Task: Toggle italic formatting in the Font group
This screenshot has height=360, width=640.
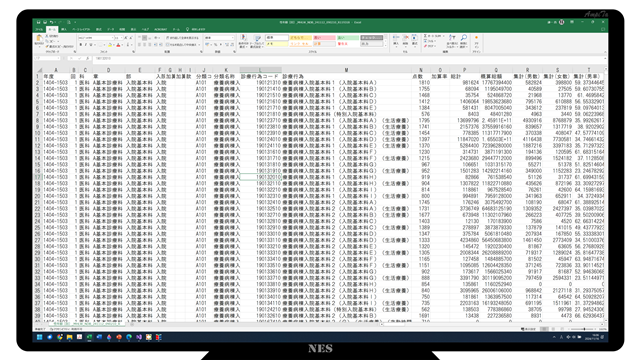Action: click(86, 45)
